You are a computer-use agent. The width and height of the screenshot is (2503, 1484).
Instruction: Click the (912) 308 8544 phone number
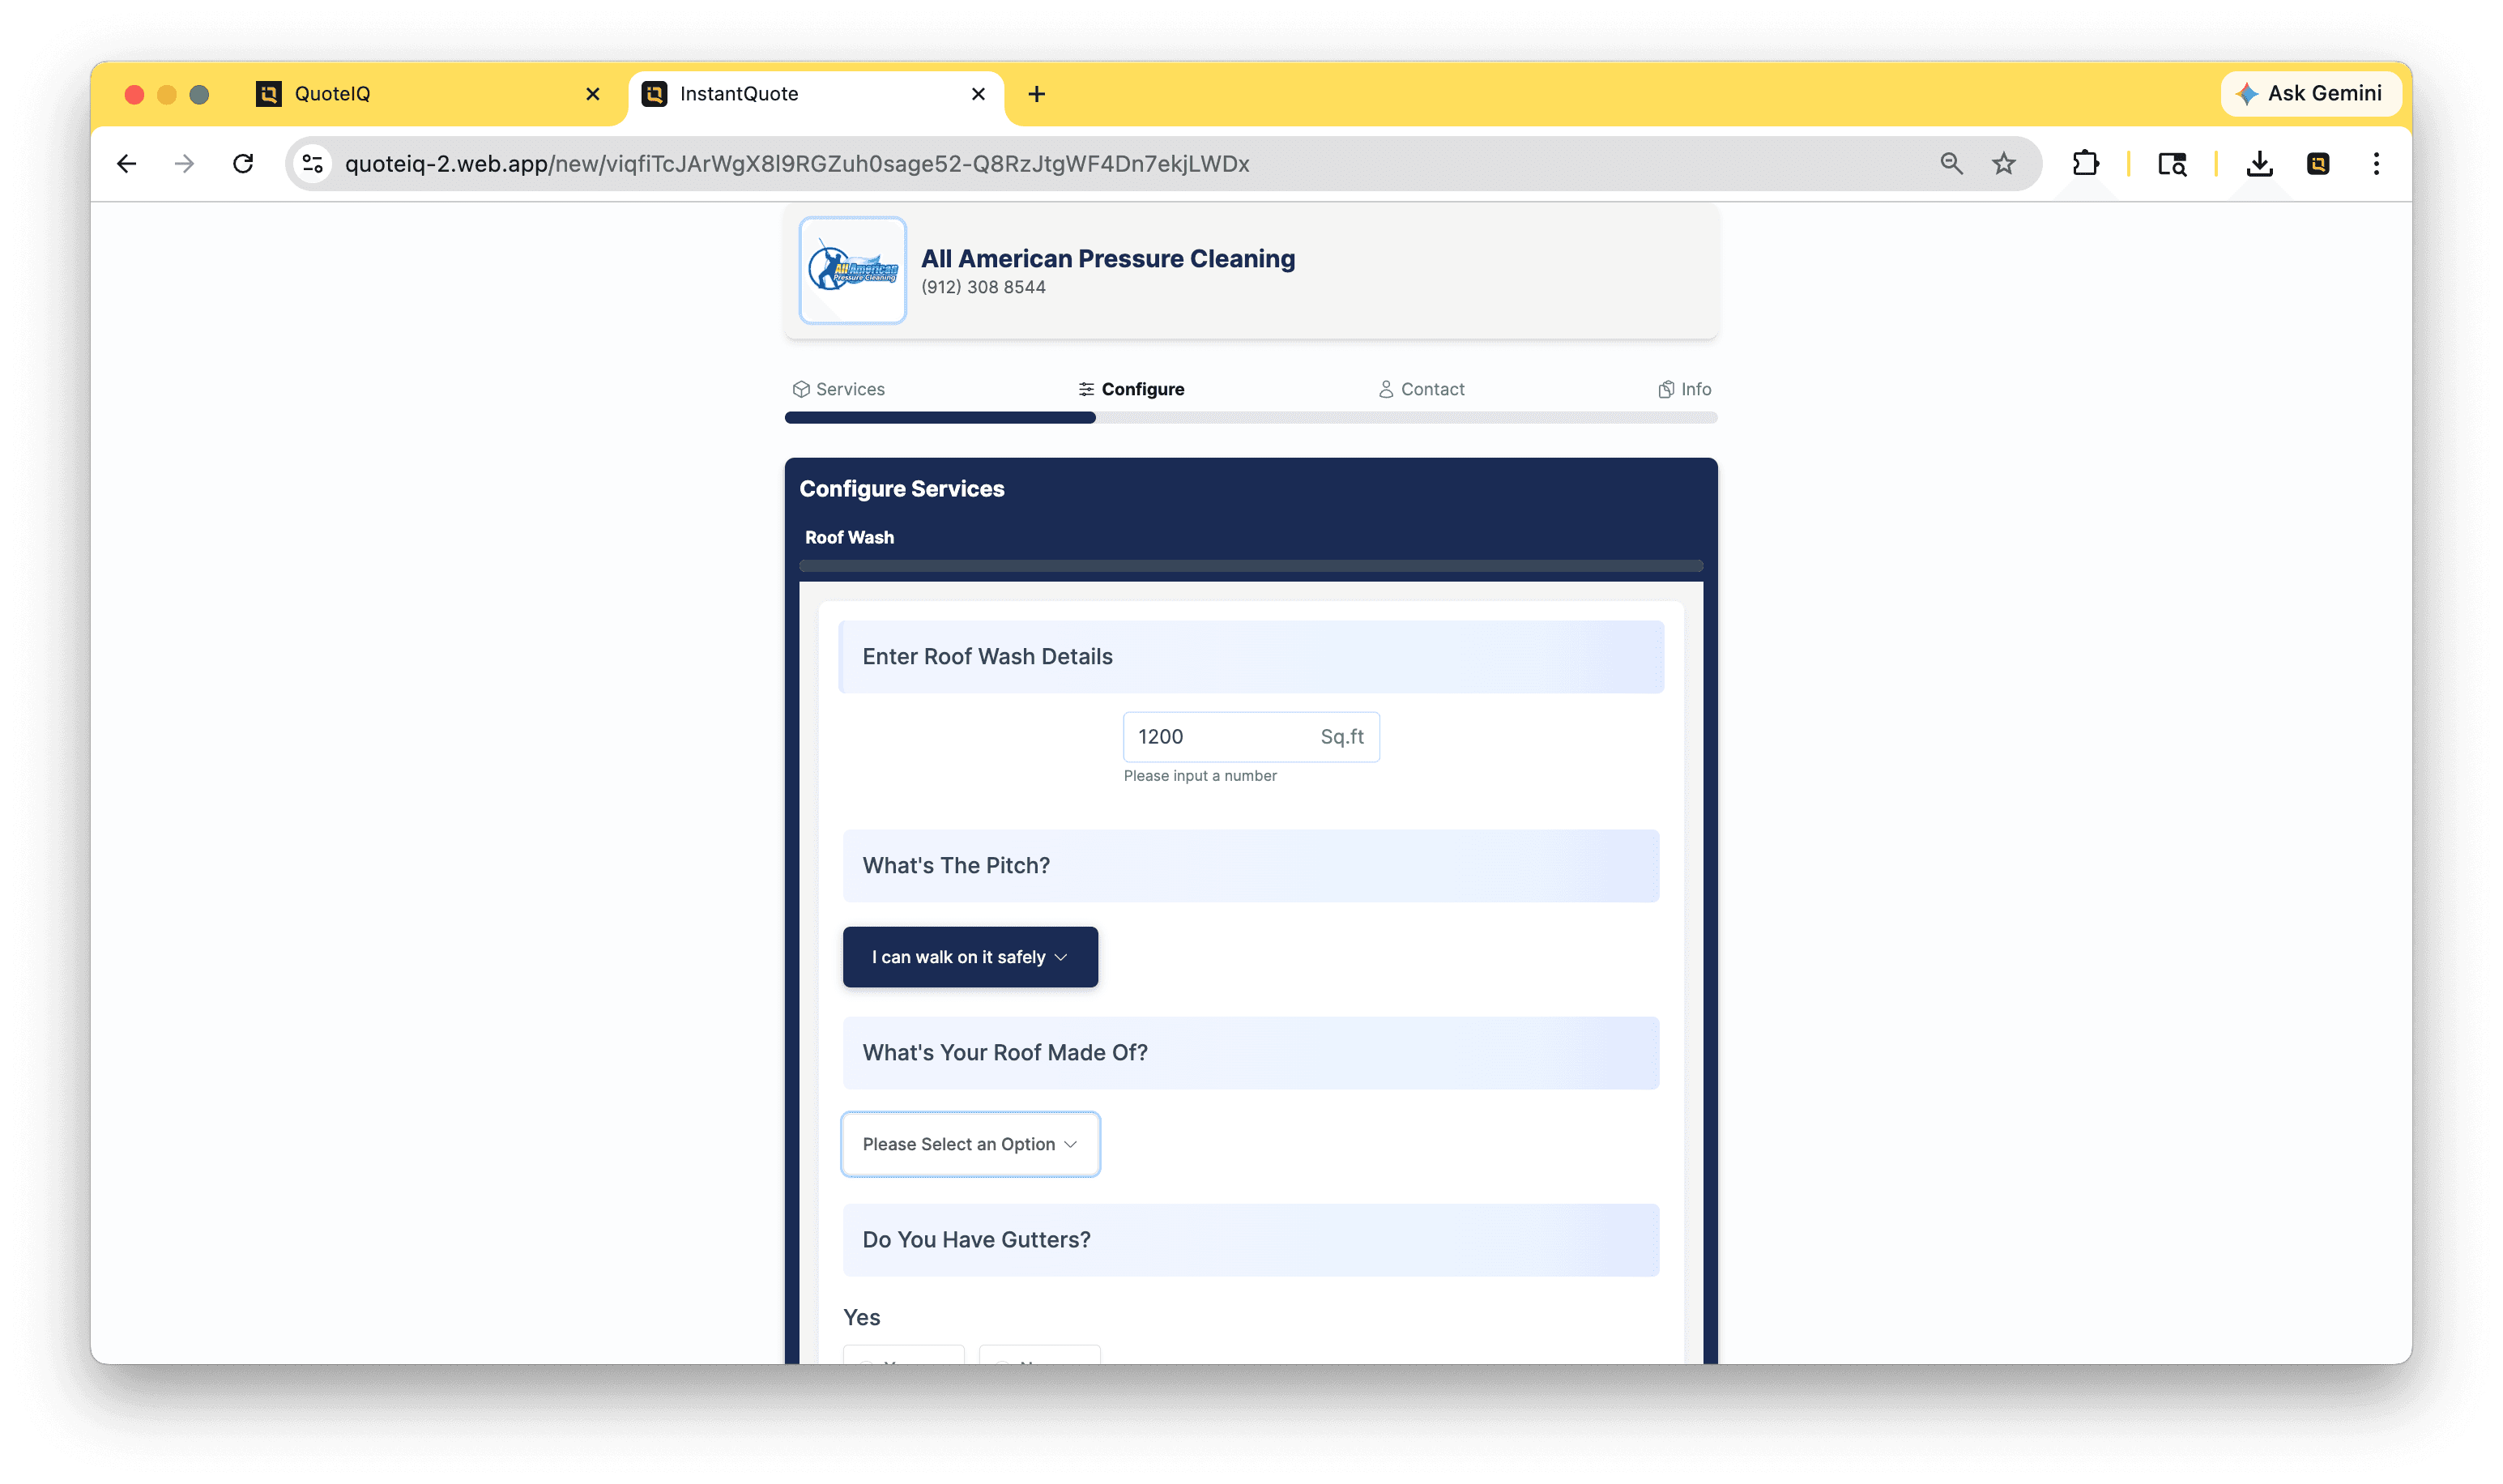tap(983, 287)
